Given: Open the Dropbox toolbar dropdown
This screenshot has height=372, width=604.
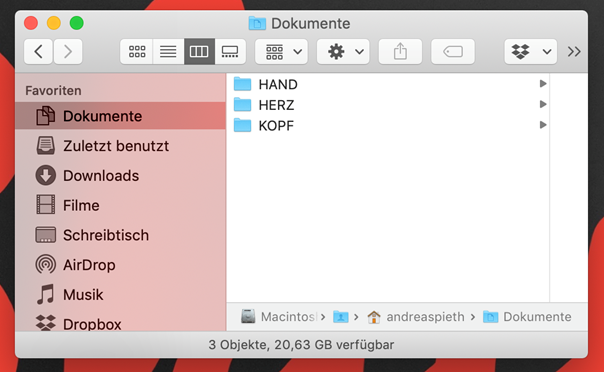Looking at the screenshot, I should click(530, 51).
